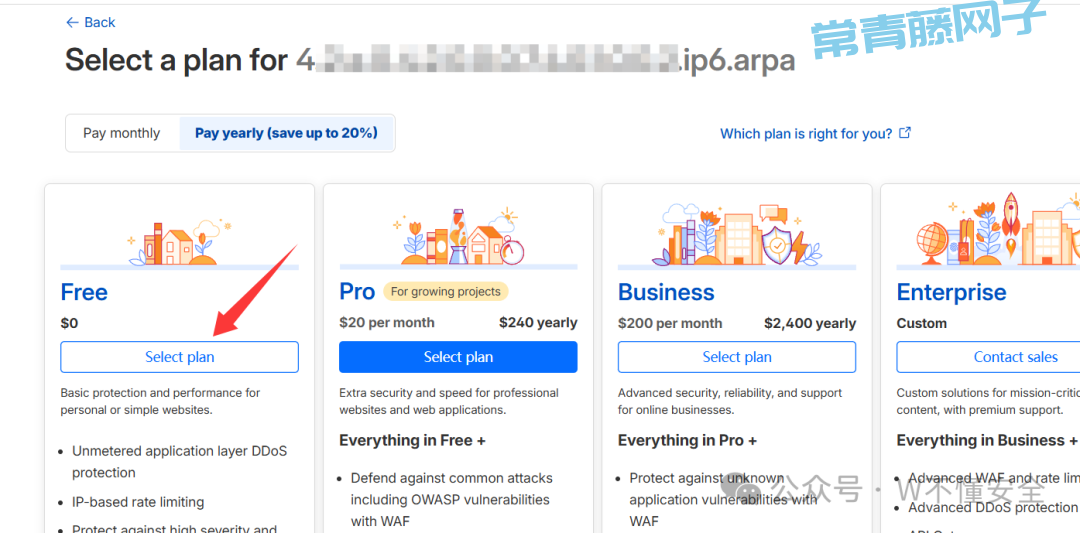Click the Back arrow link
Image resolution: width=1080 pixels, height=533 pixels.
(x=90, y=22)
